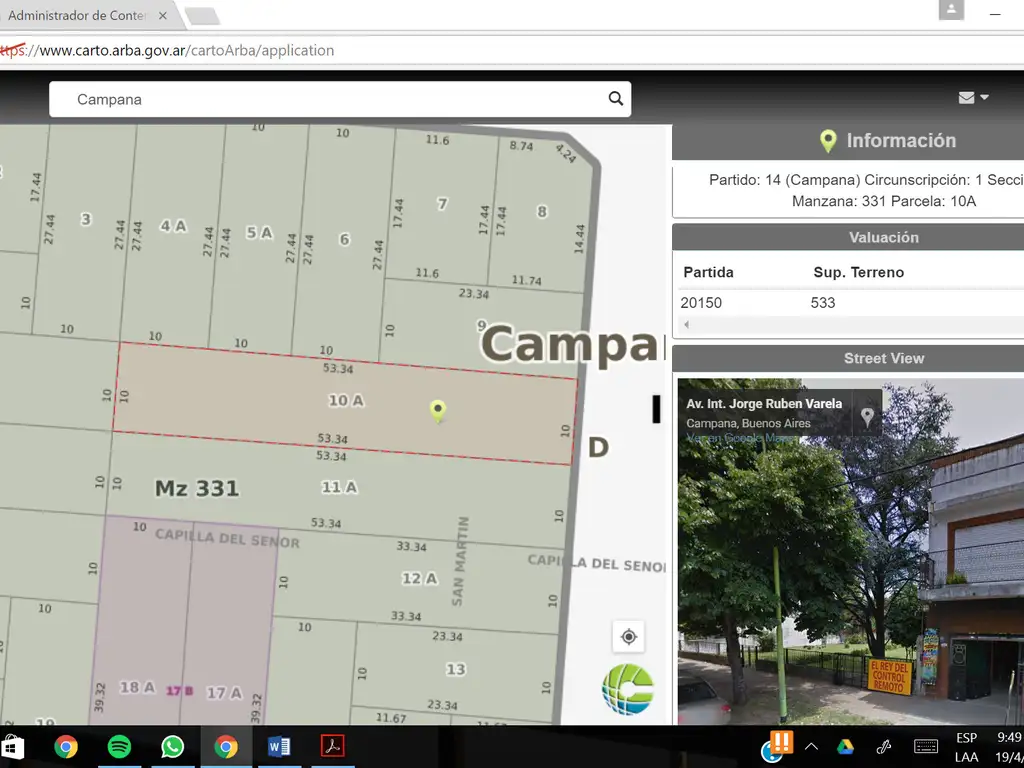The width and height of the screenshot is (1024, 768).
Task: Expand the mail envelope dropdown menu
Action: click(x=973, y=98)
